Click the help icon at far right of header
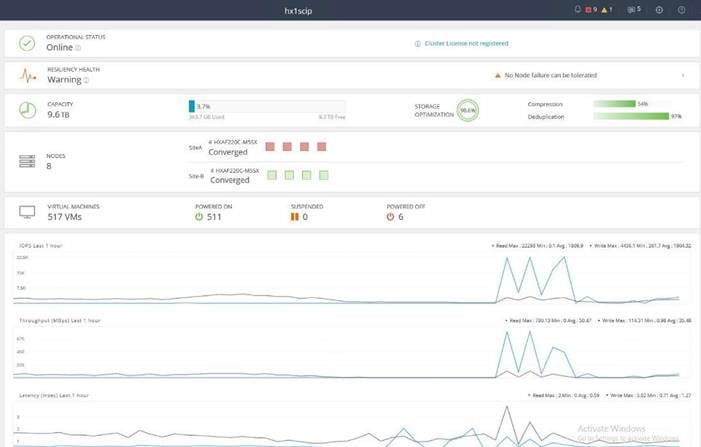This screenshot has height=447, width=701. point(681,10)
